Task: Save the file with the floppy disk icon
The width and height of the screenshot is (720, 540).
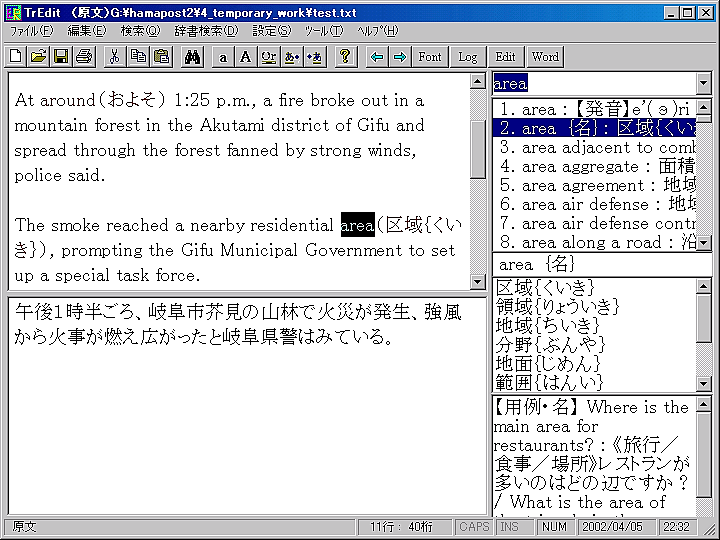Action: pos(60,57)
